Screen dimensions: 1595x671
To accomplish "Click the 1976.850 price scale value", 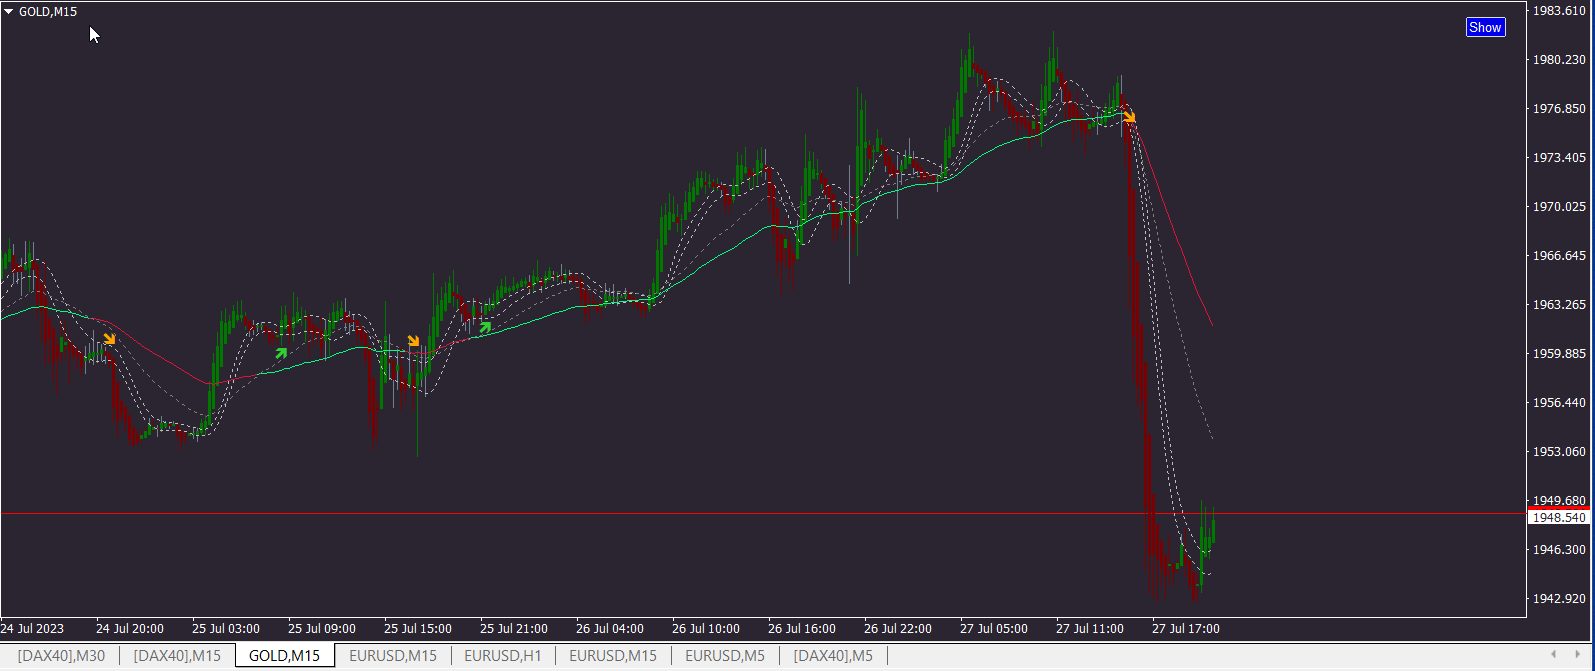I will click(x=1559, y=109).
